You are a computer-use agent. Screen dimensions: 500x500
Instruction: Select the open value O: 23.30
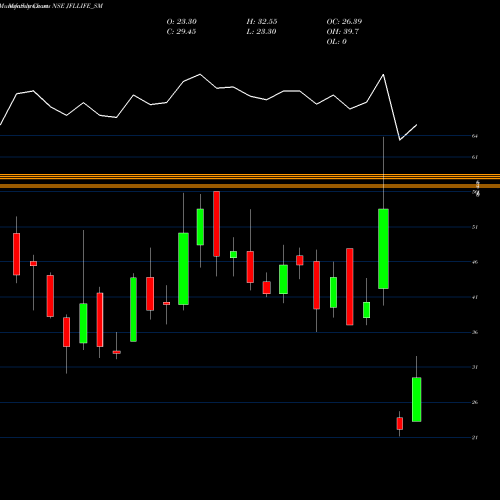coord(182,22)
